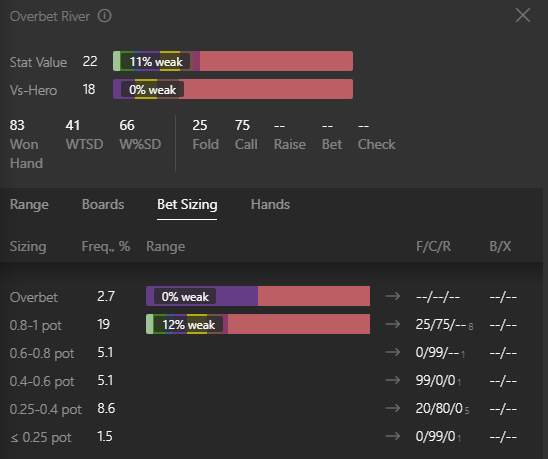The image size is (548, 459).
Task: Open the Hands tab
Action: [270, 205]
